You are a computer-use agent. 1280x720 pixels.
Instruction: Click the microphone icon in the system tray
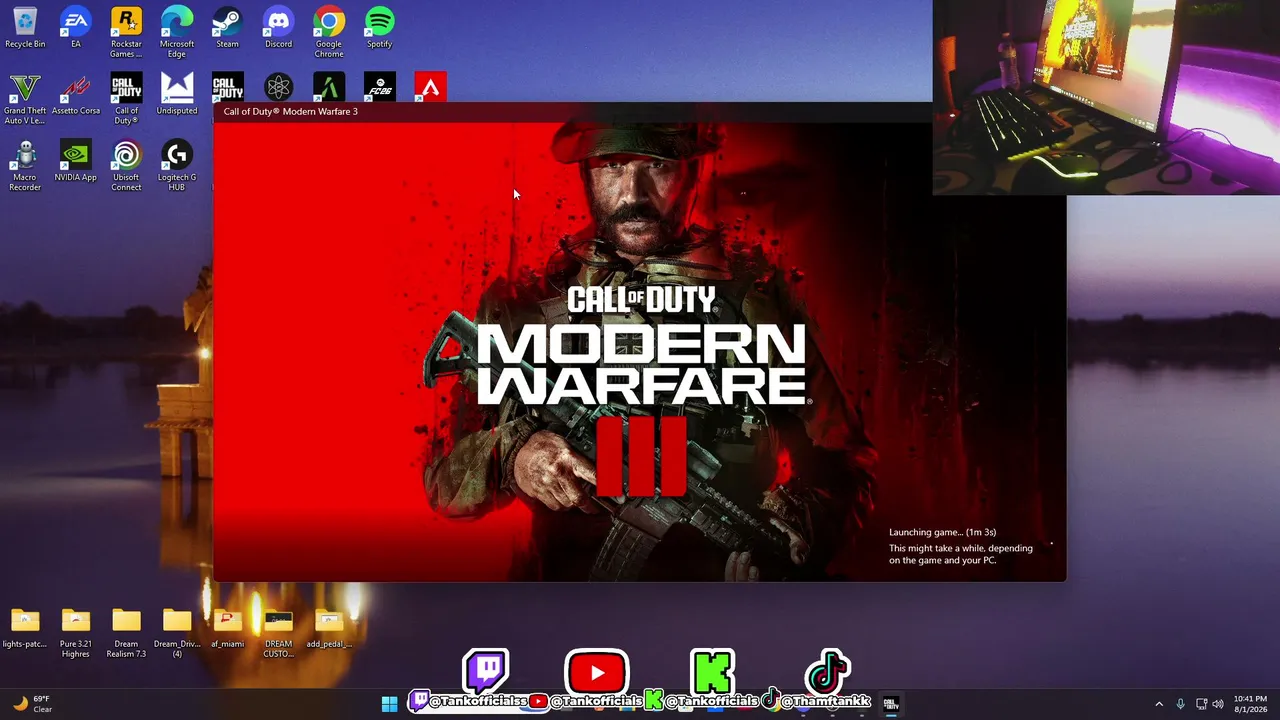pyautogui.click(x=1181, y=704)
